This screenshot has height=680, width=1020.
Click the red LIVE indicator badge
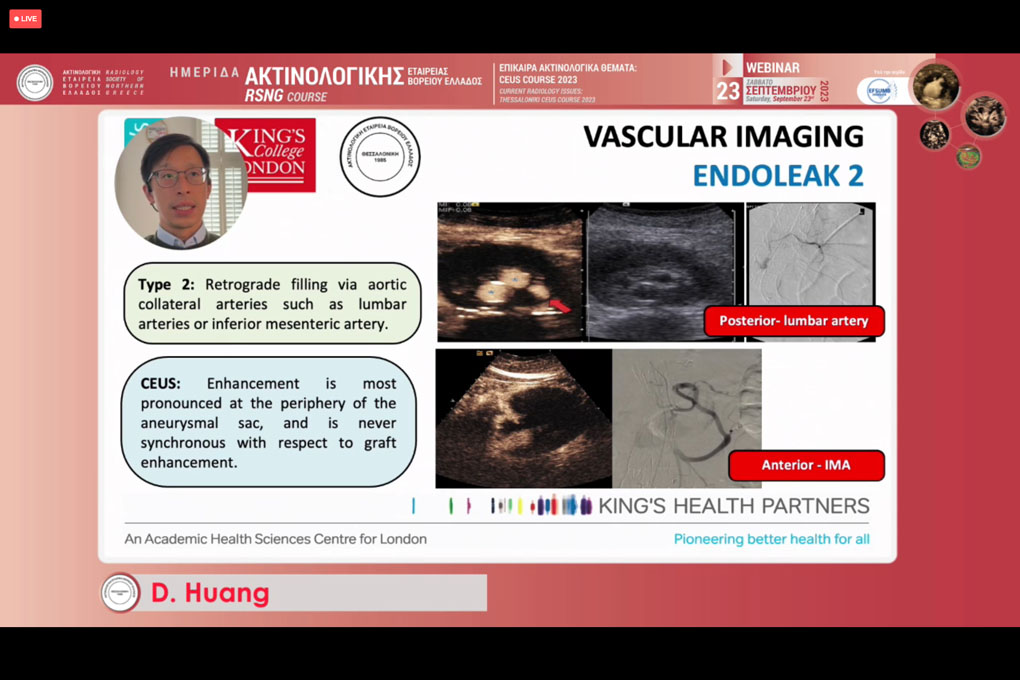point(25,19)
